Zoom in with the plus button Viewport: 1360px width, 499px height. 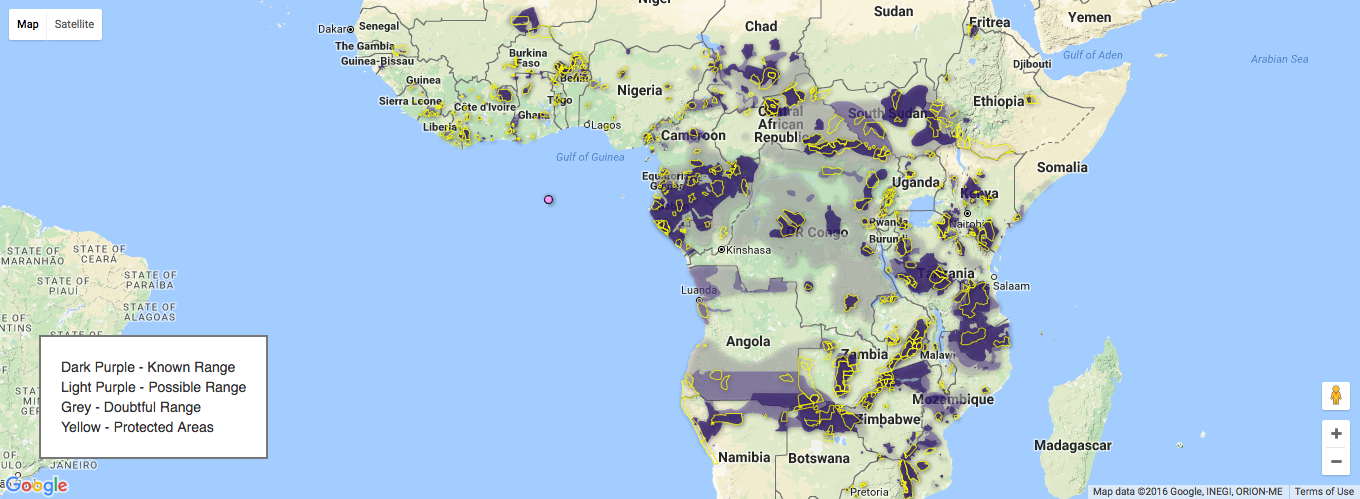[1335, 434]
